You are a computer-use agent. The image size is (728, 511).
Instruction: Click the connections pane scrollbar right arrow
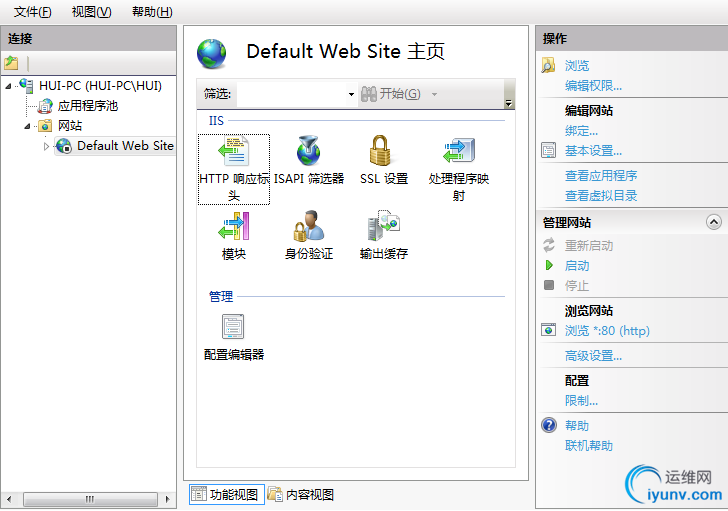pyautogui.click(x=167, y=499)
